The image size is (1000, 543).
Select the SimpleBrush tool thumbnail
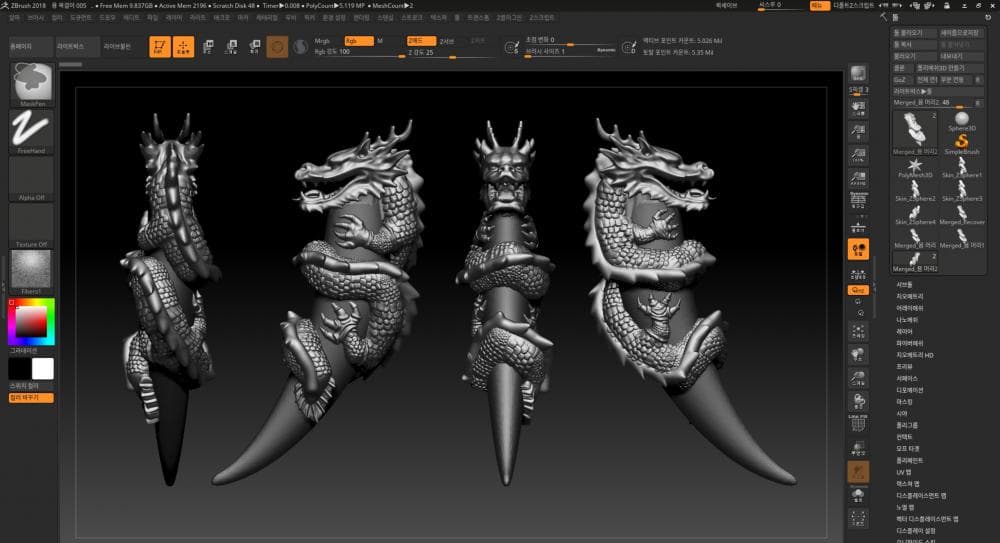(x=962, y=144)
